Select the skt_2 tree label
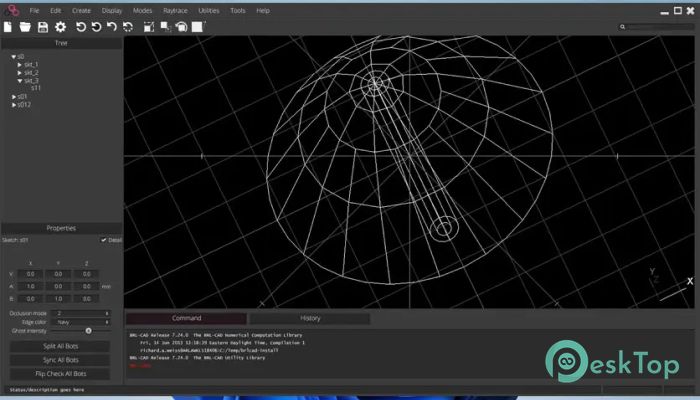The image size is (700, 400). click(x=31, y=73)
